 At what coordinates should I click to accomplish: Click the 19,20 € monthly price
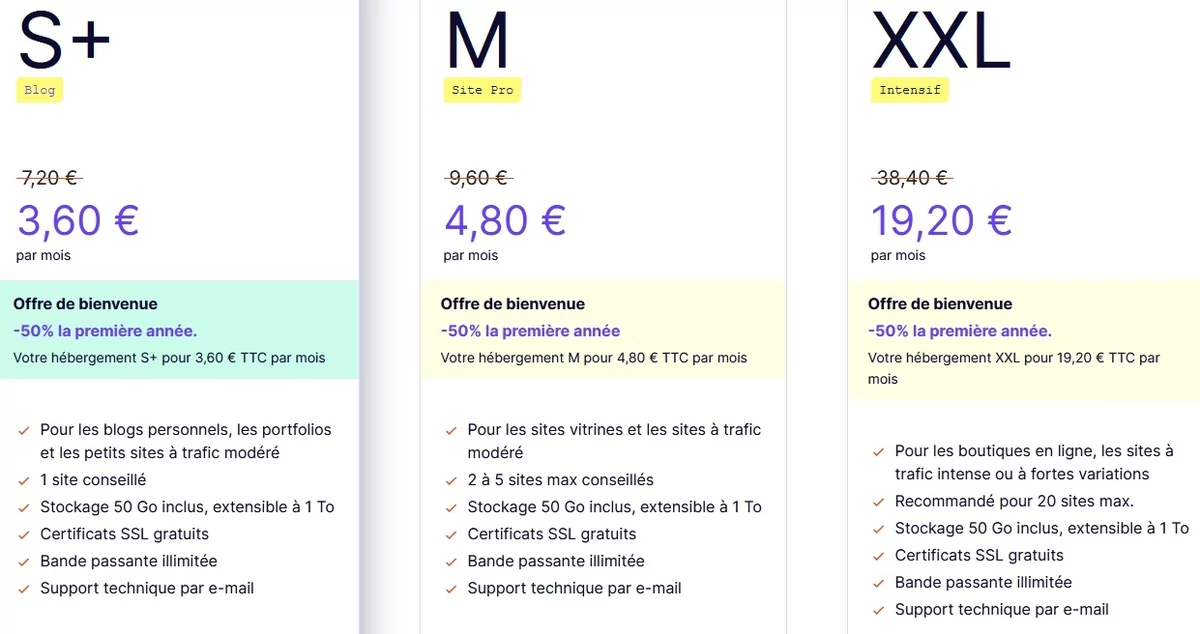(942, 220)
